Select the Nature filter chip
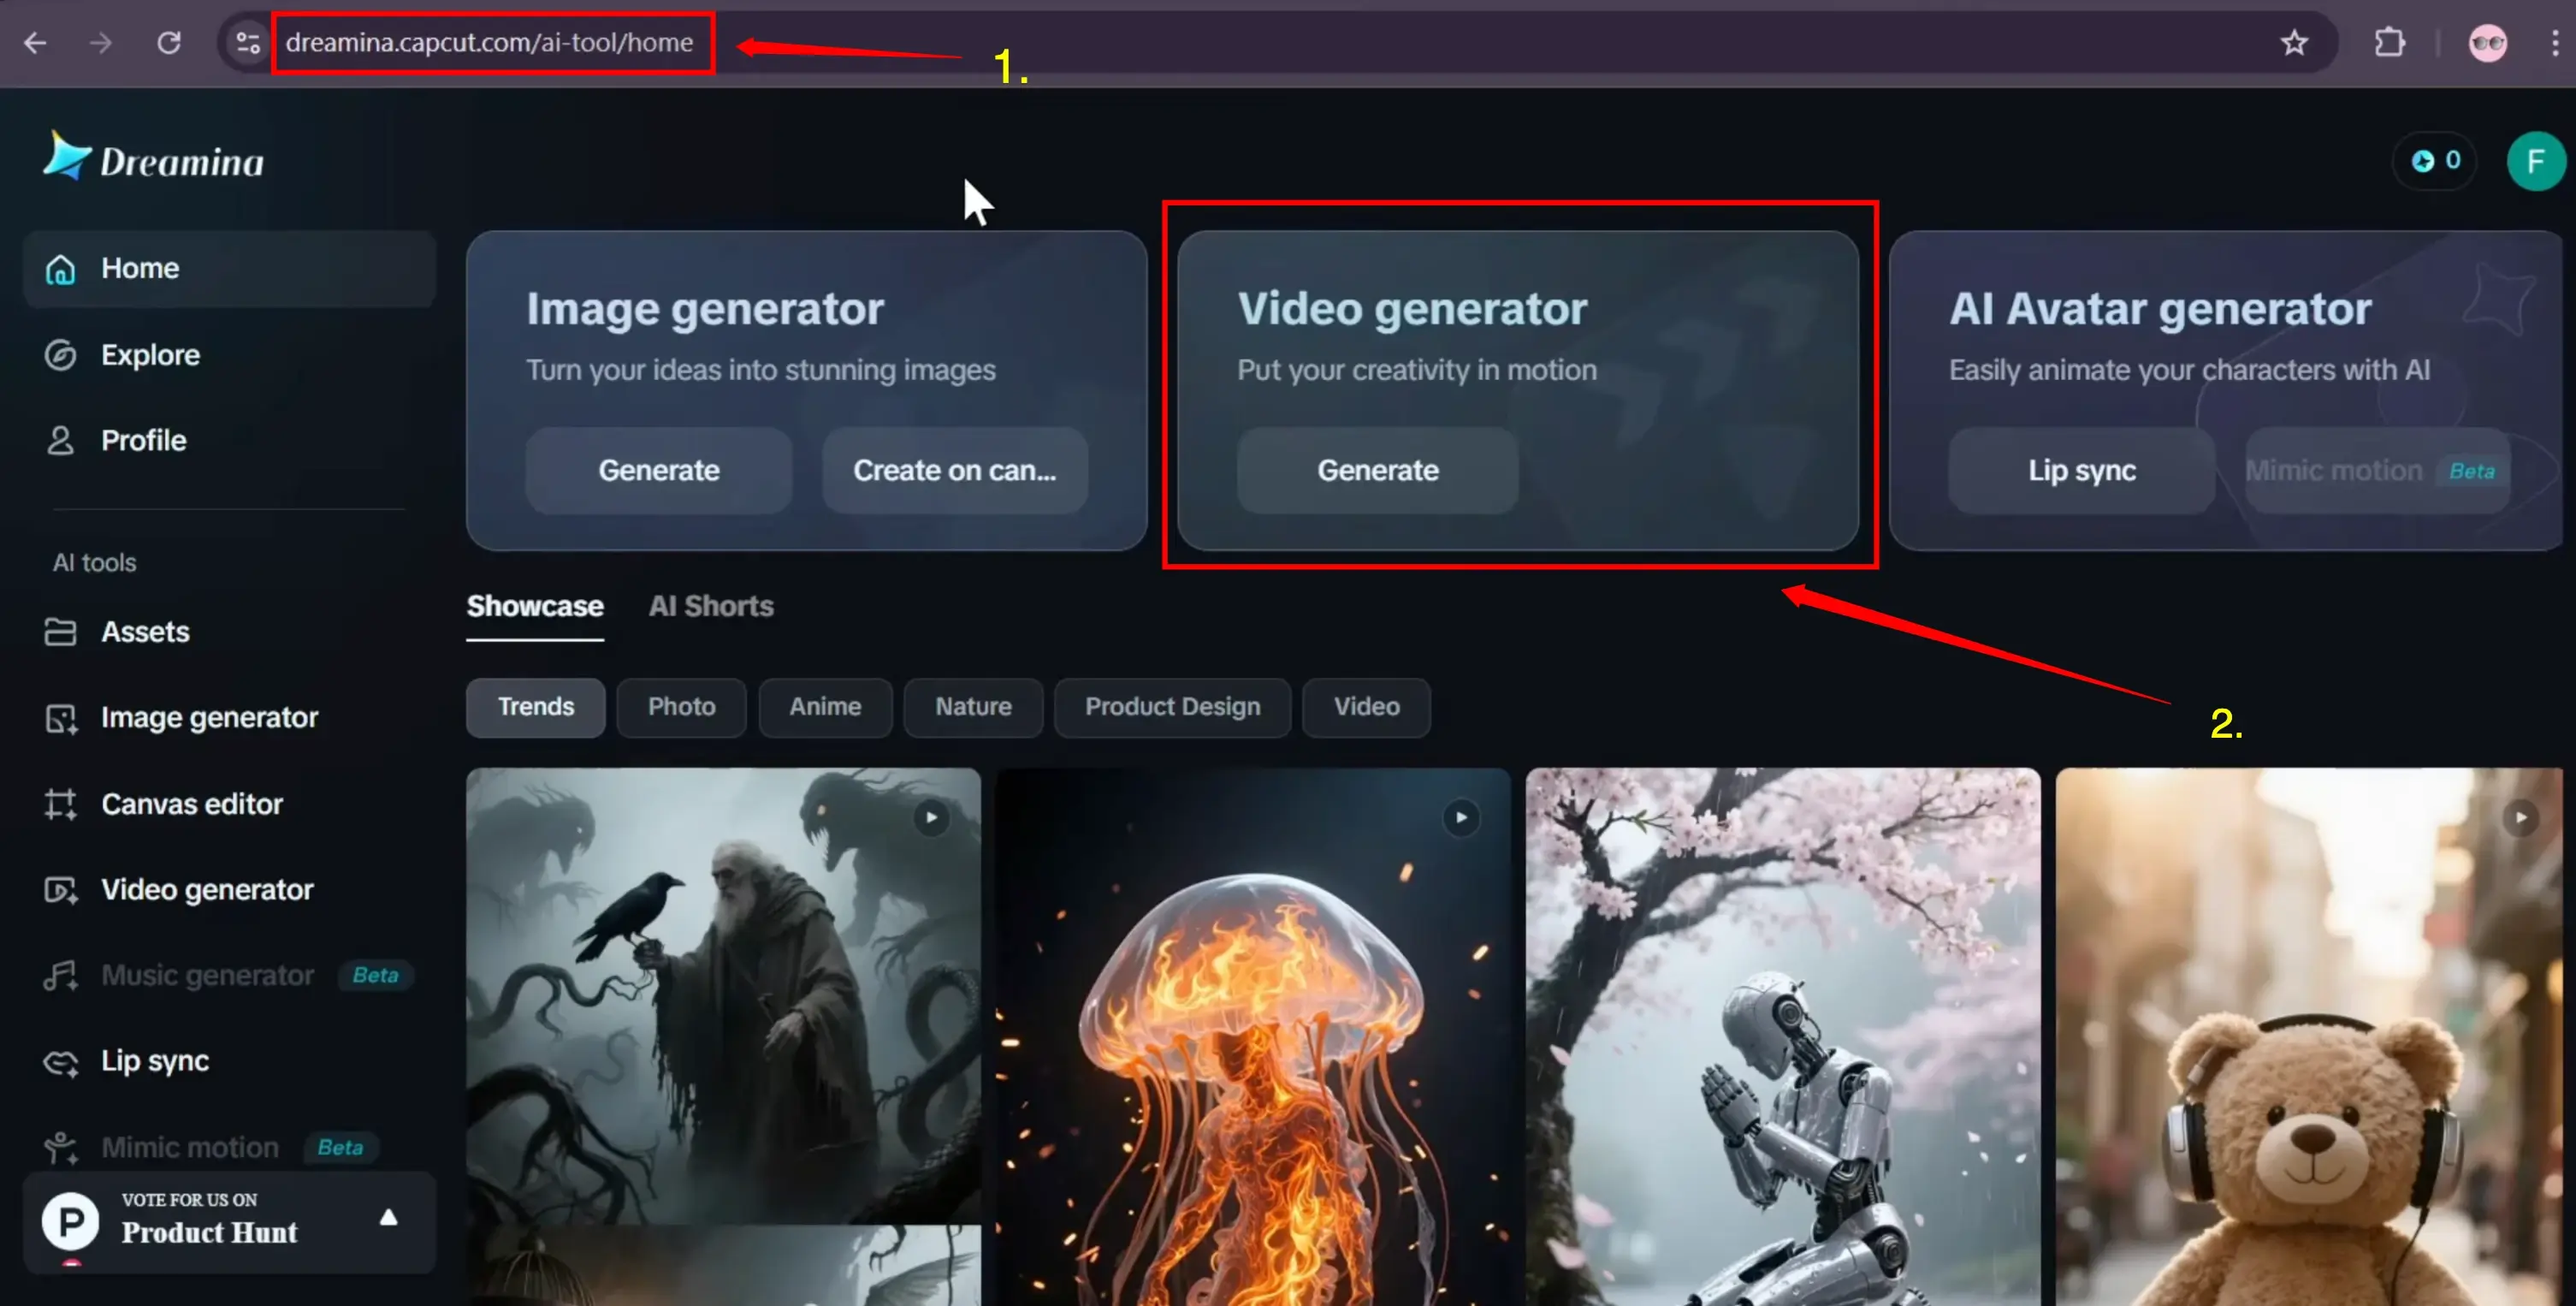The width and height of the screenshot is (2576, 1306). (x=973, y=708)
